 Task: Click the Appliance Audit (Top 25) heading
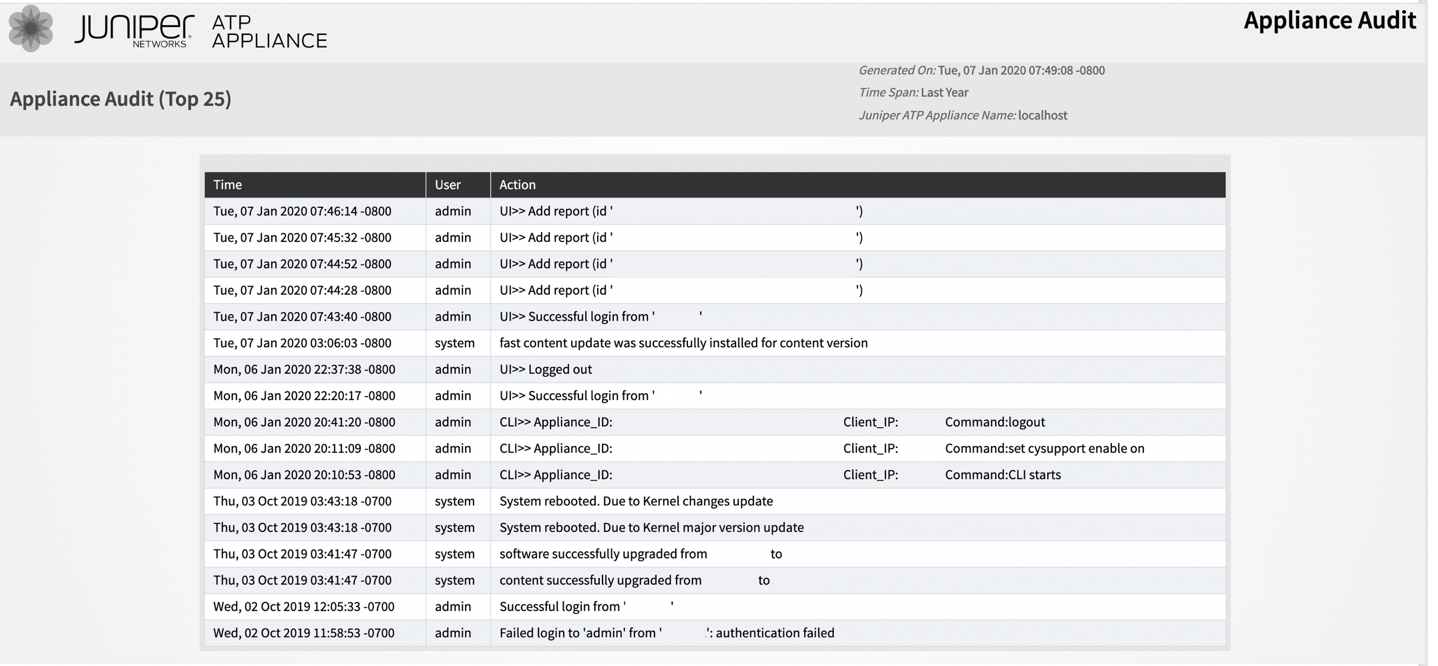click(x=121, y=99)
